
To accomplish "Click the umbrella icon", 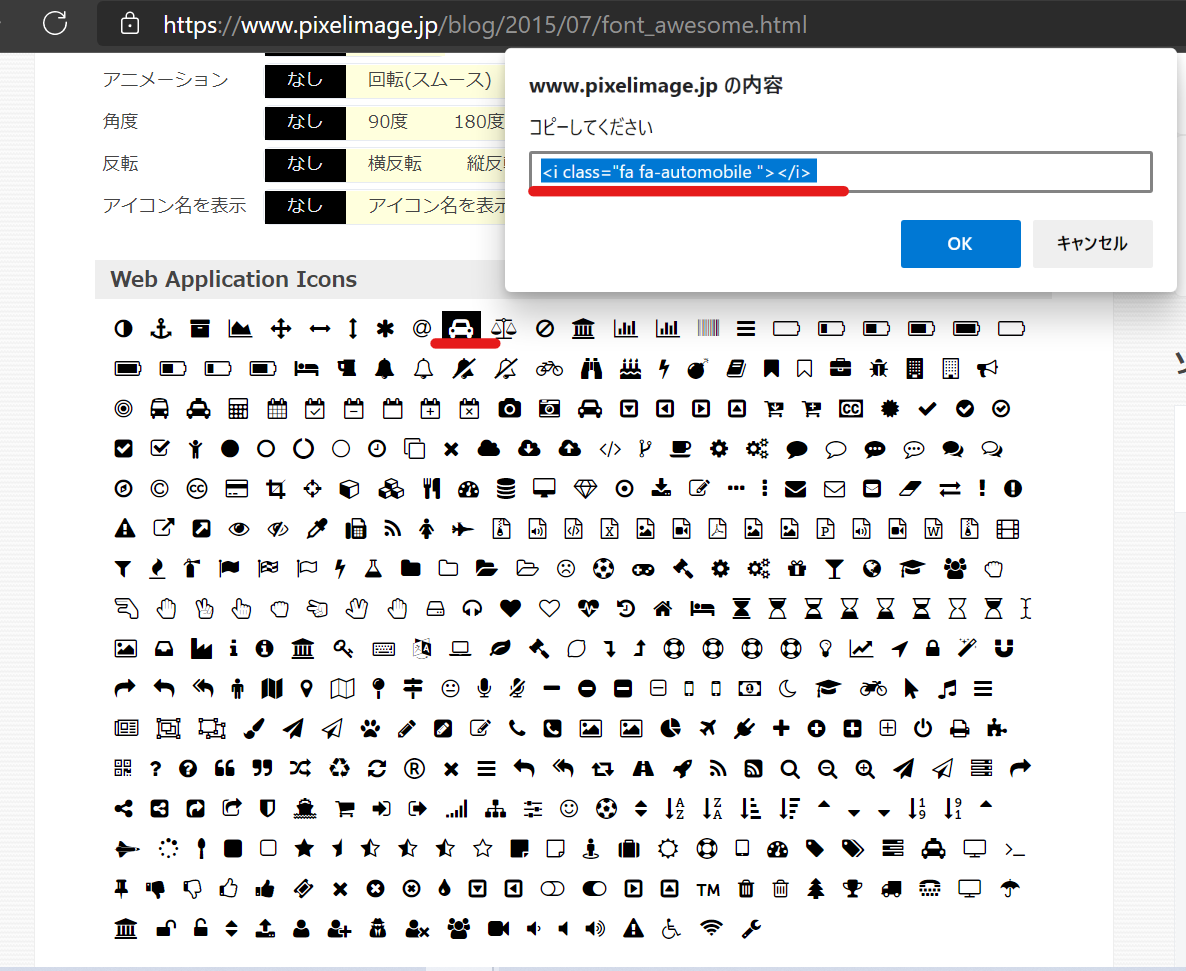I will point(1009,889).
